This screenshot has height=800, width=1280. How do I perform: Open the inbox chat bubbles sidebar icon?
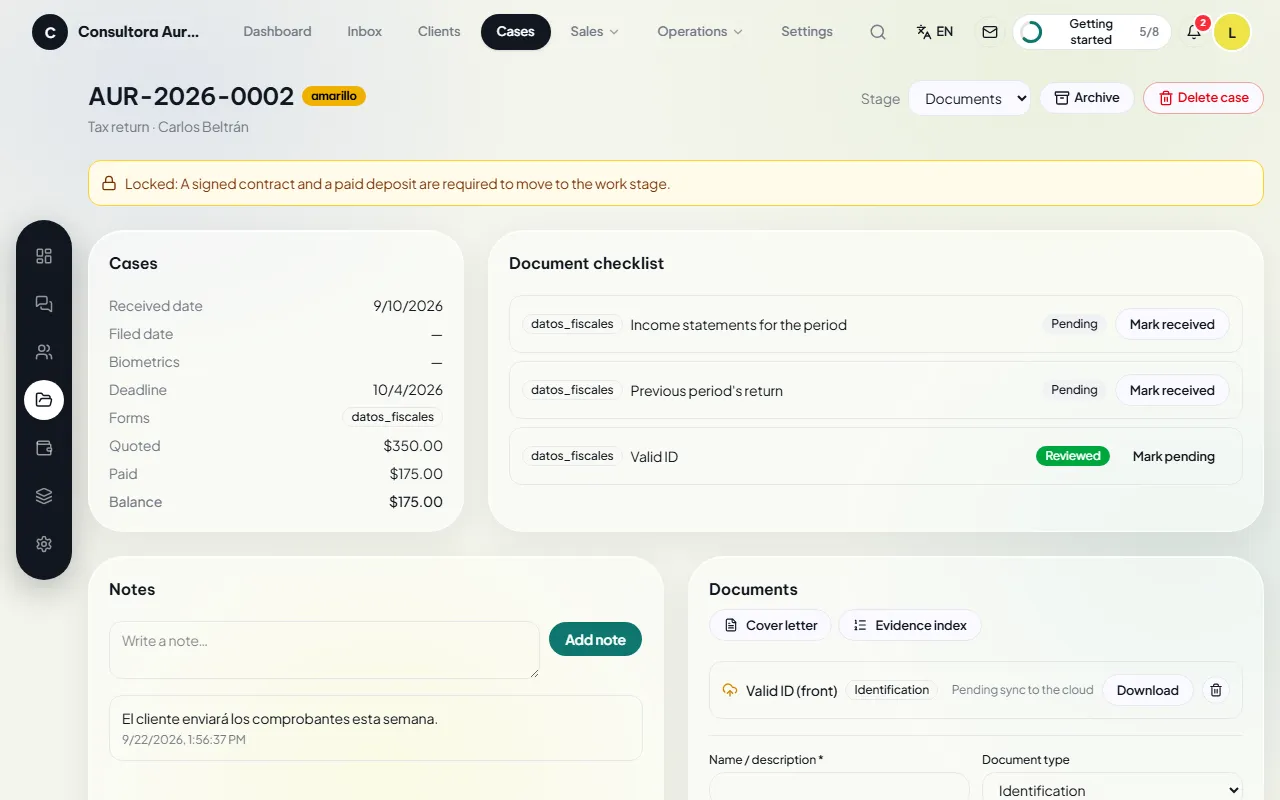(44, 304)
